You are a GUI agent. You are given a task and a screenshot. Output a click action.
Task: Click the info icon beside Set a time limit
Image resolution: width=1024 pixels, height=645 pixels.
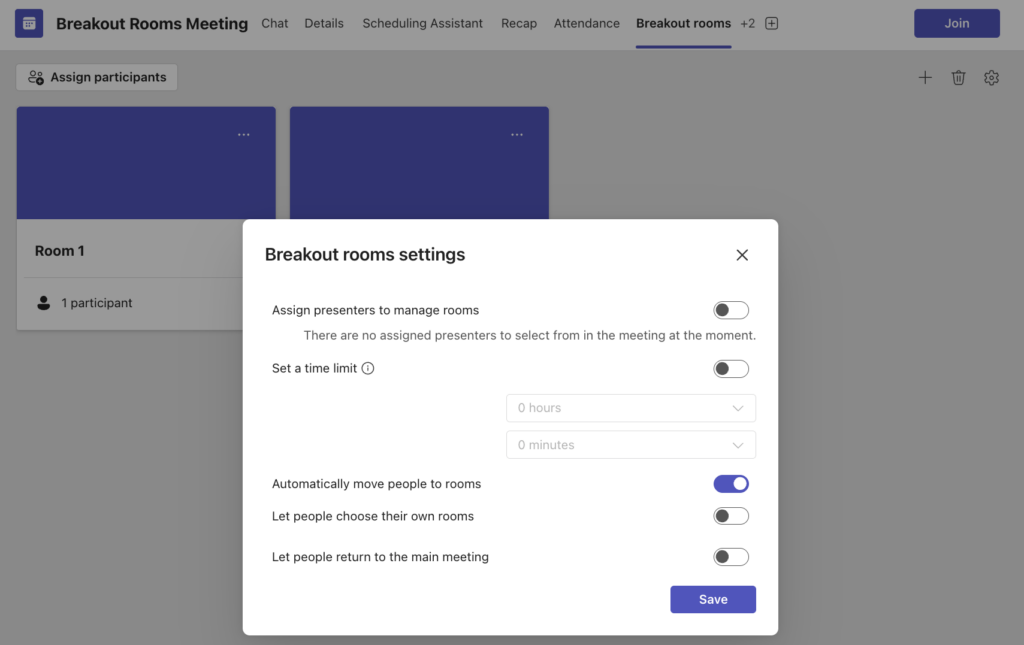tap(368, 368)
